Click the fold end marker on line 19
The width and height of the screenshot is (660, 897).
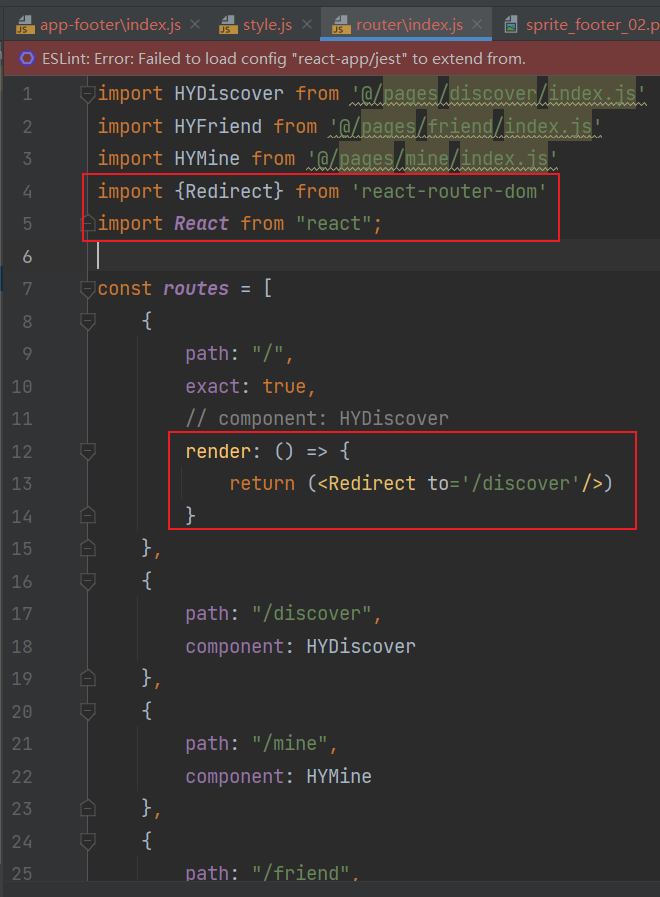(x=88, y=678)
